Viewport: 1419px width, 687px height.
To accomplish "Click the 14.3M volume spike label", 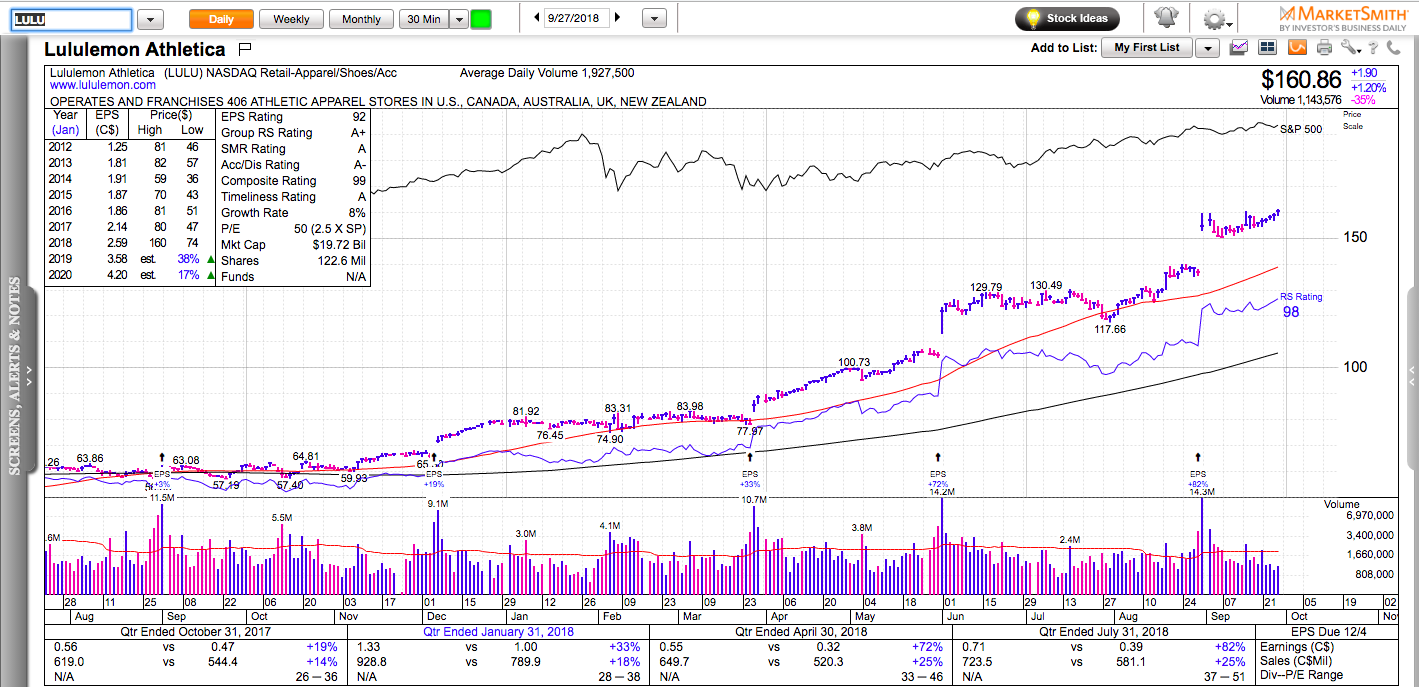I will pos(1201,492).
